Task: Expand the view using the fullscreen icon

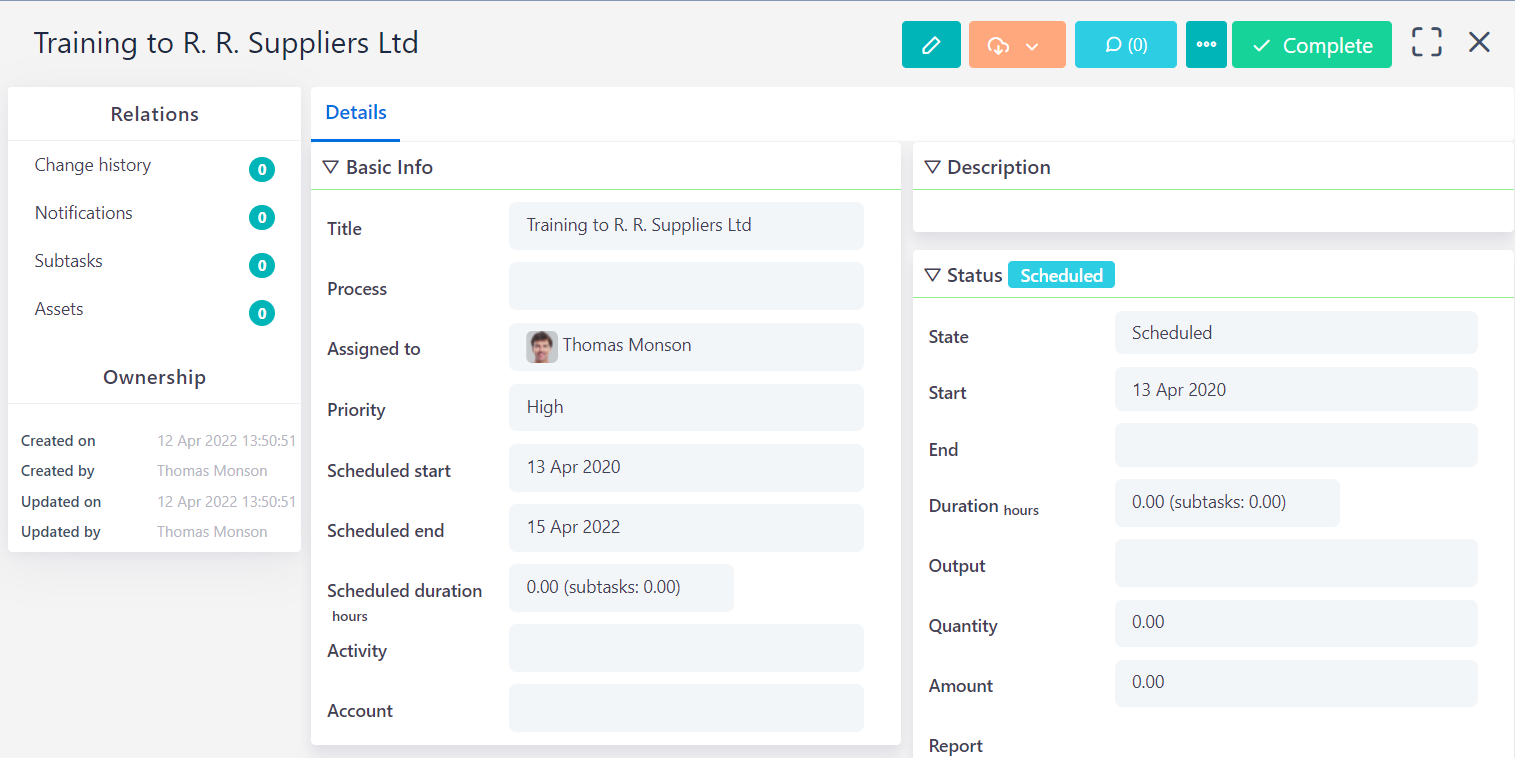Action: click(x=1426, y=42)
